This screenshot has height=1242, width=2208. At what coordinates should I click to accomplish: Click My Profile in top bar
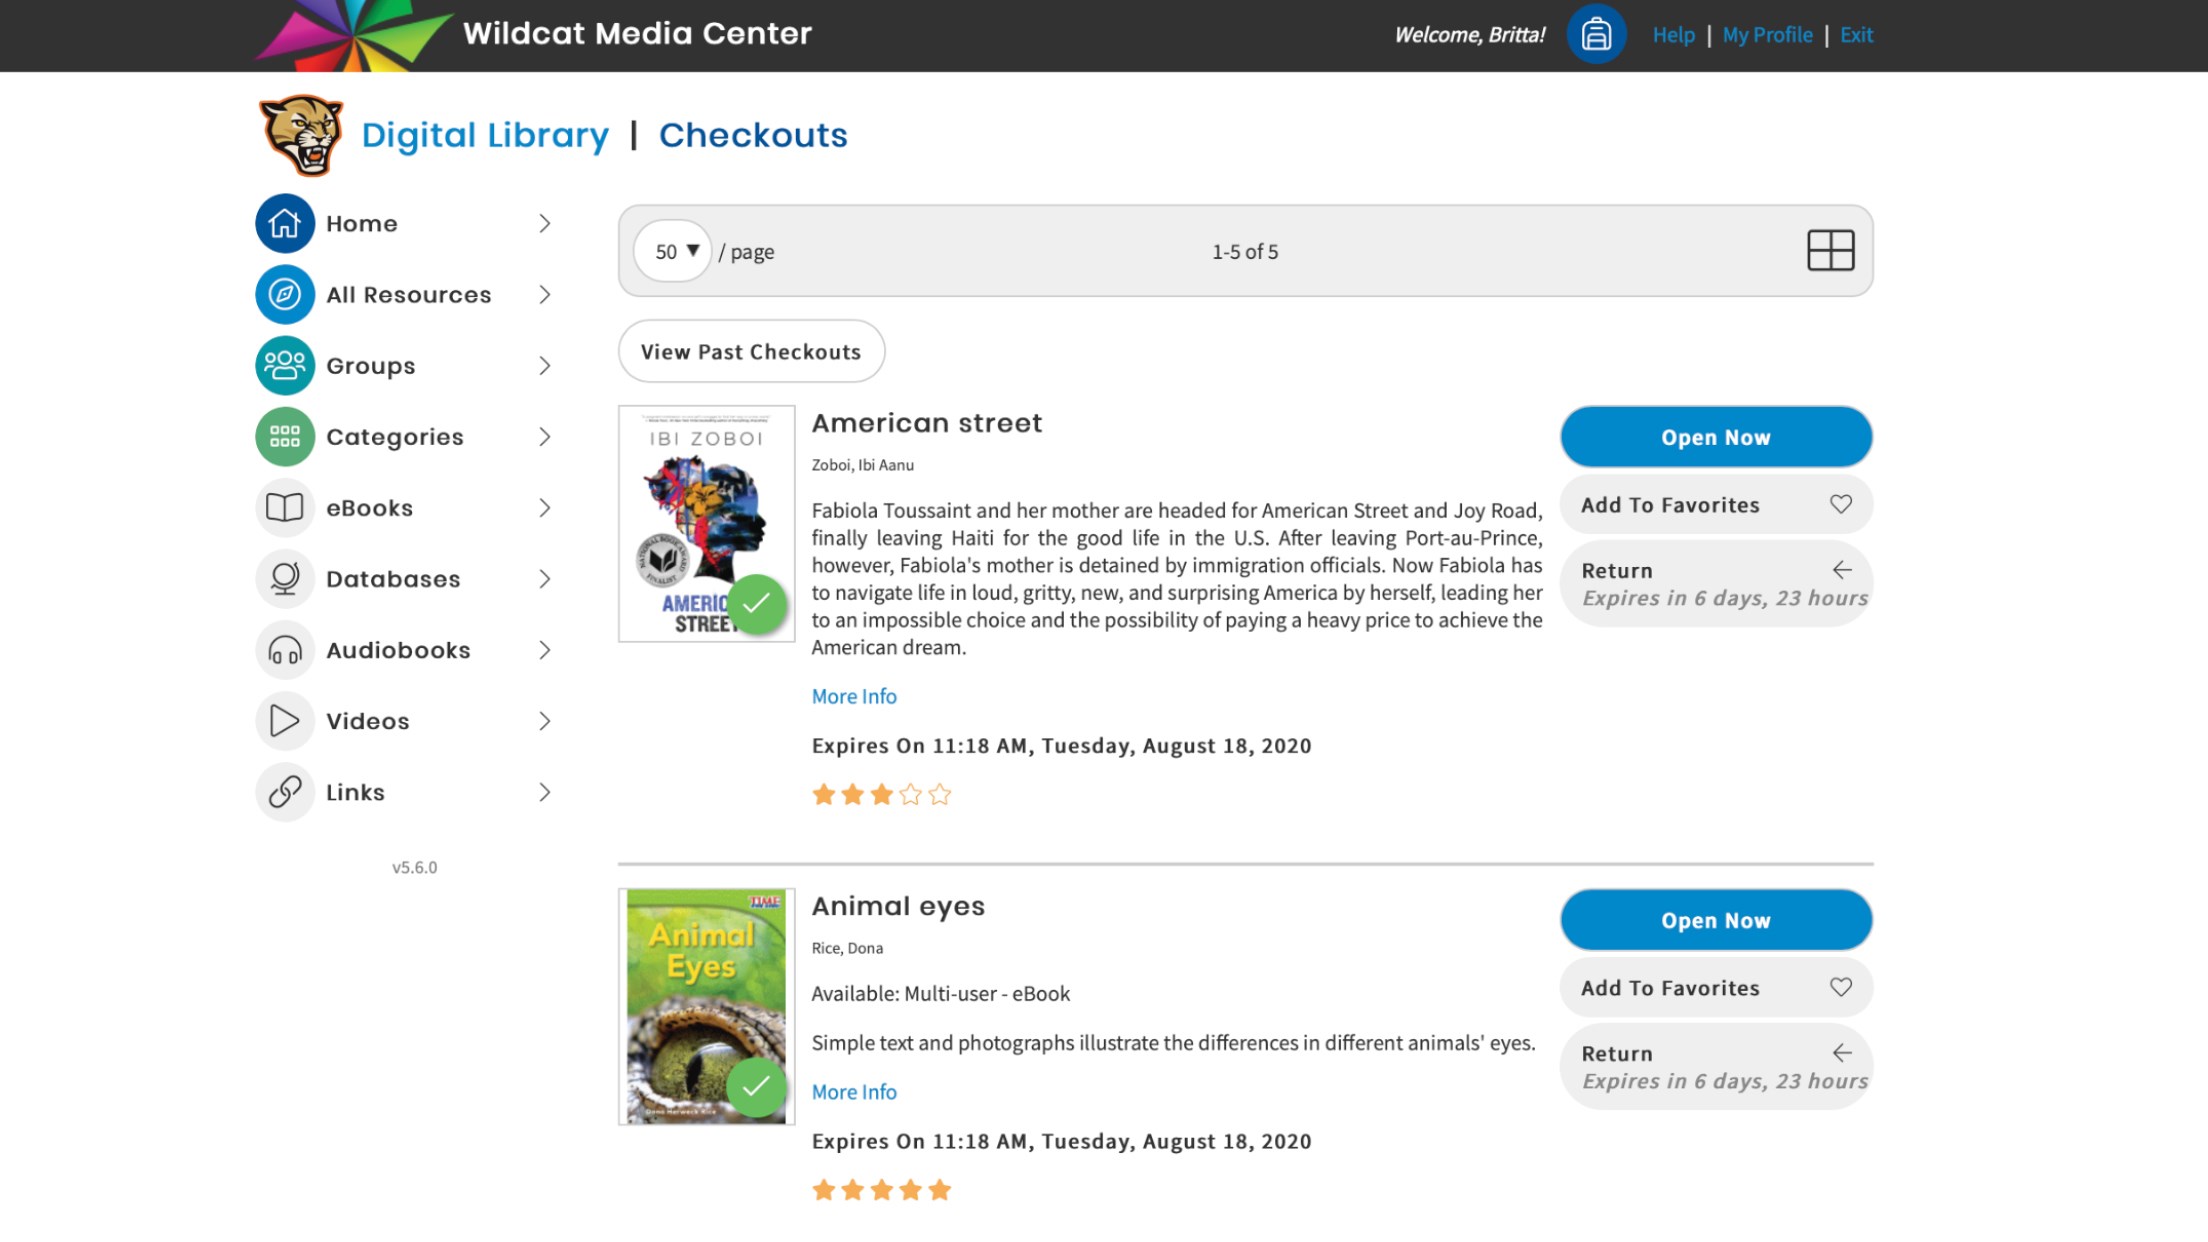point(1767,35)
